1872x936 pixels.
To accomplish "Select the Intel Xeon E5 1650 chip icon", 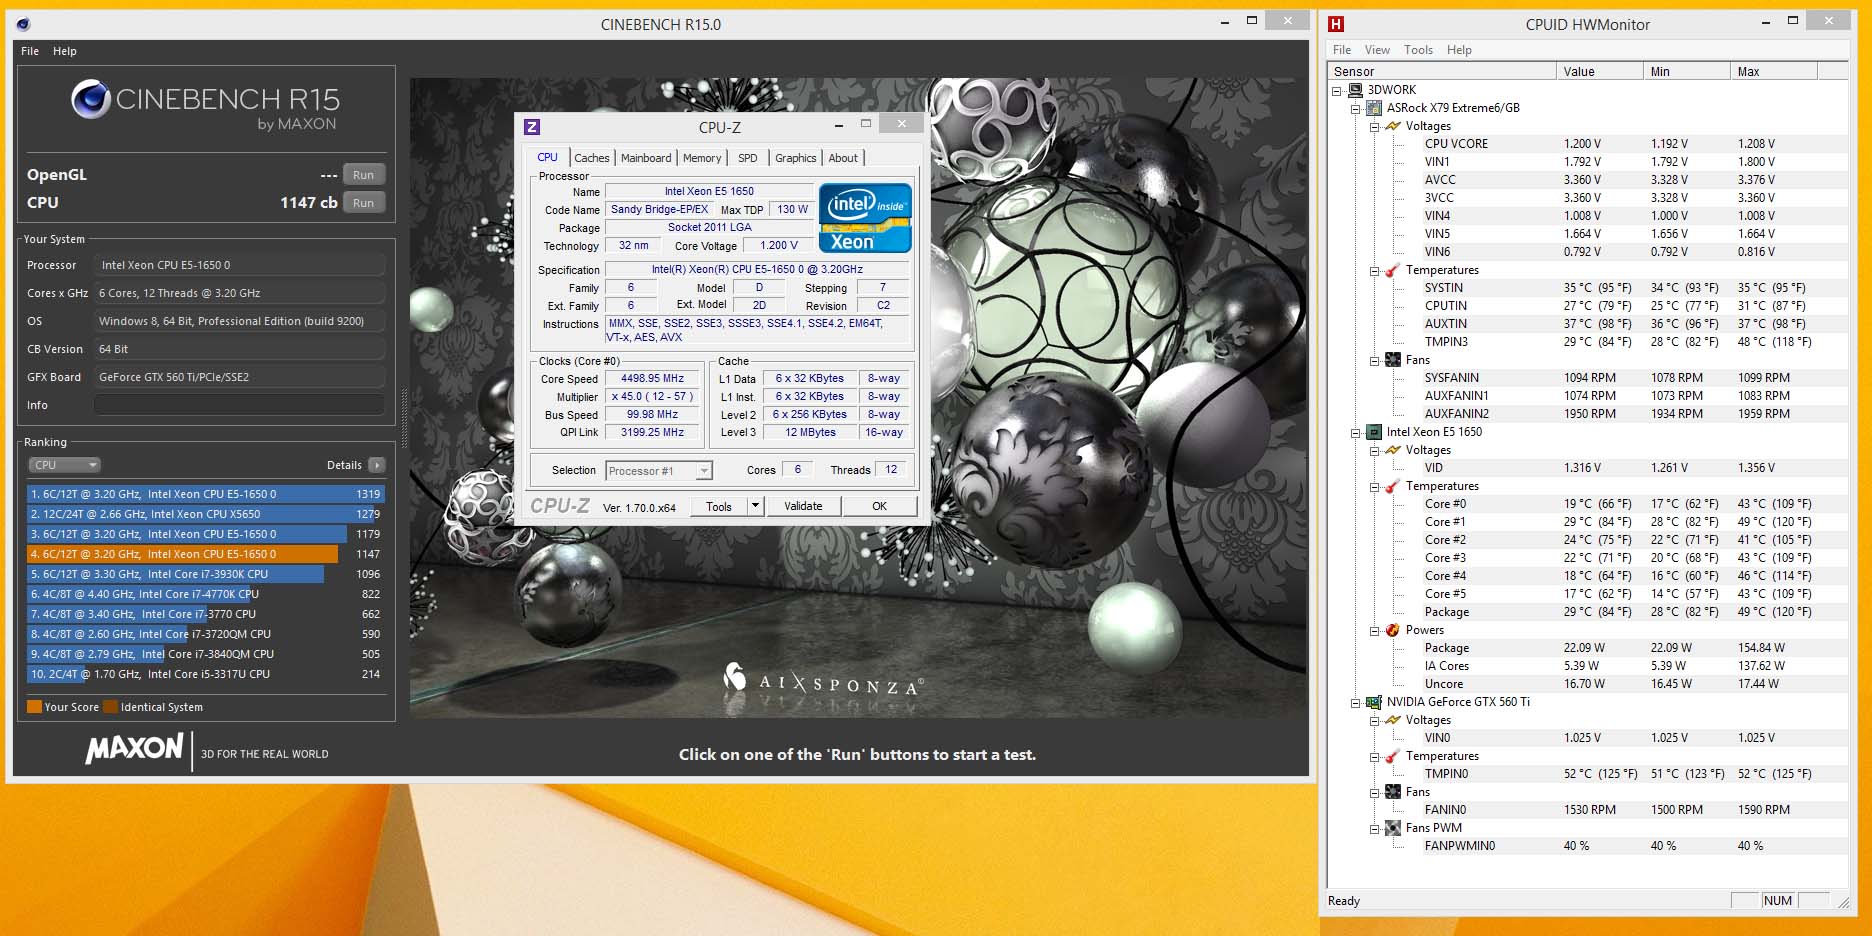I will tap(1374, 432).
